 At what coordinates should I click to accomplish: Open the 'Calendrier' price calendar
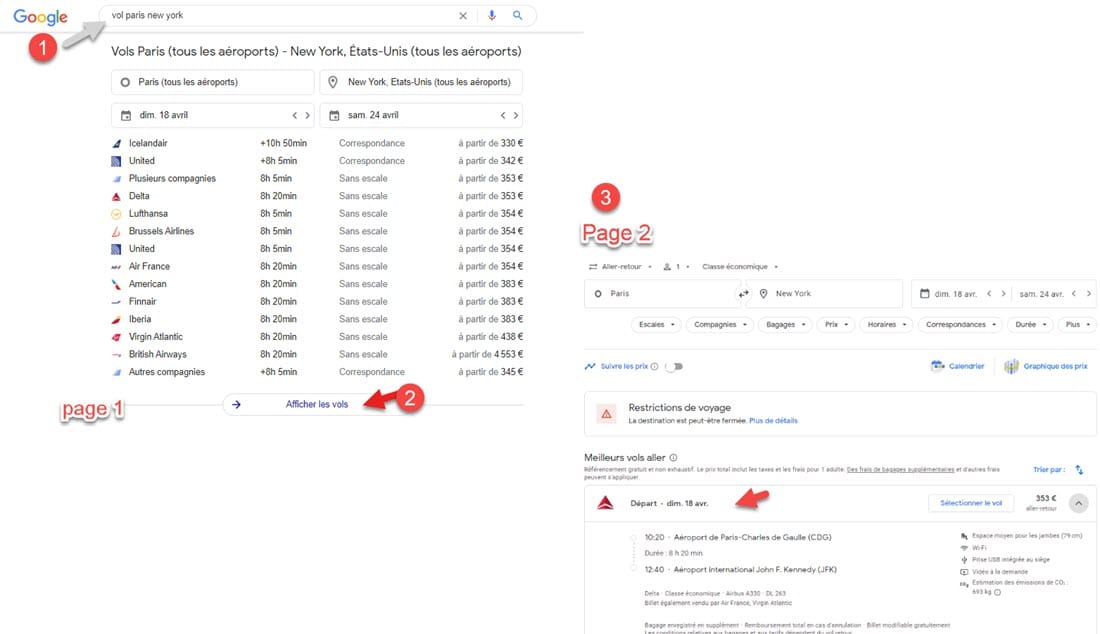[958, 366]
